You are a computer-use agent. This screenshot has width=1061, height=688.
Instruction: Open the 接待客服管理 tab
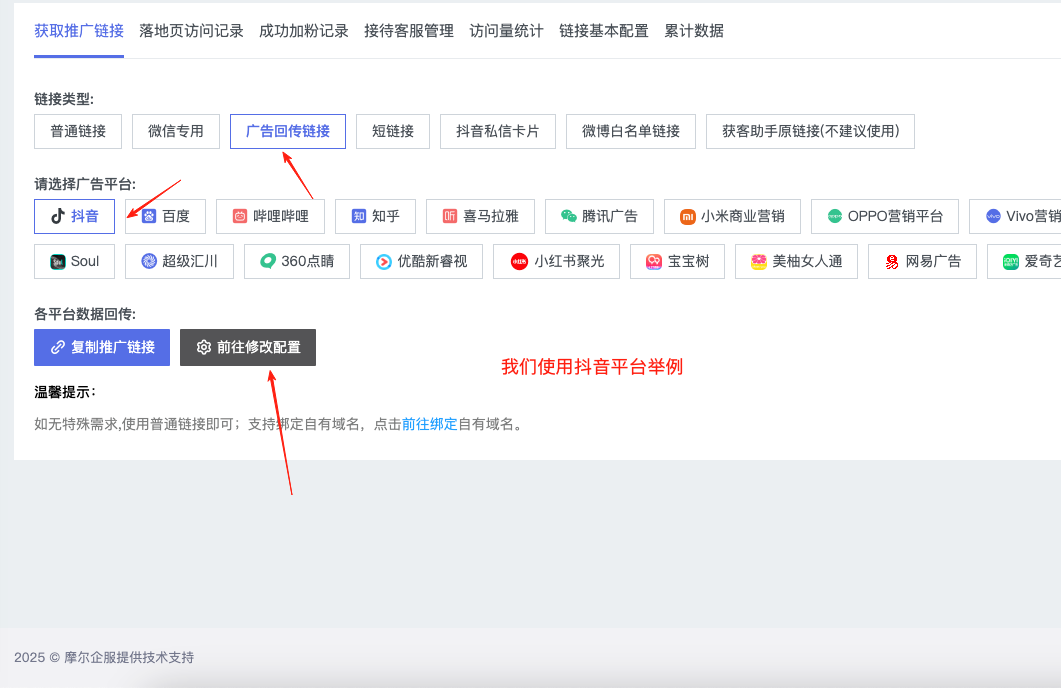pyautogui.click(x=409, y=30)
